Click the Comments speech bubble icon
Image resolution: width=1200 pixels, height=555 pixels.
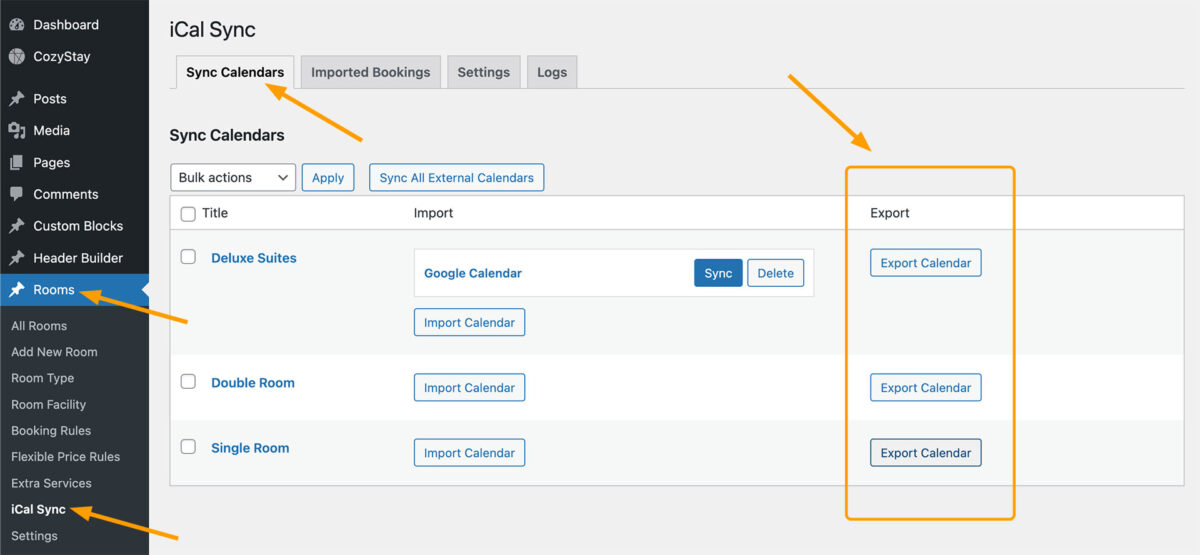[16, 194]
